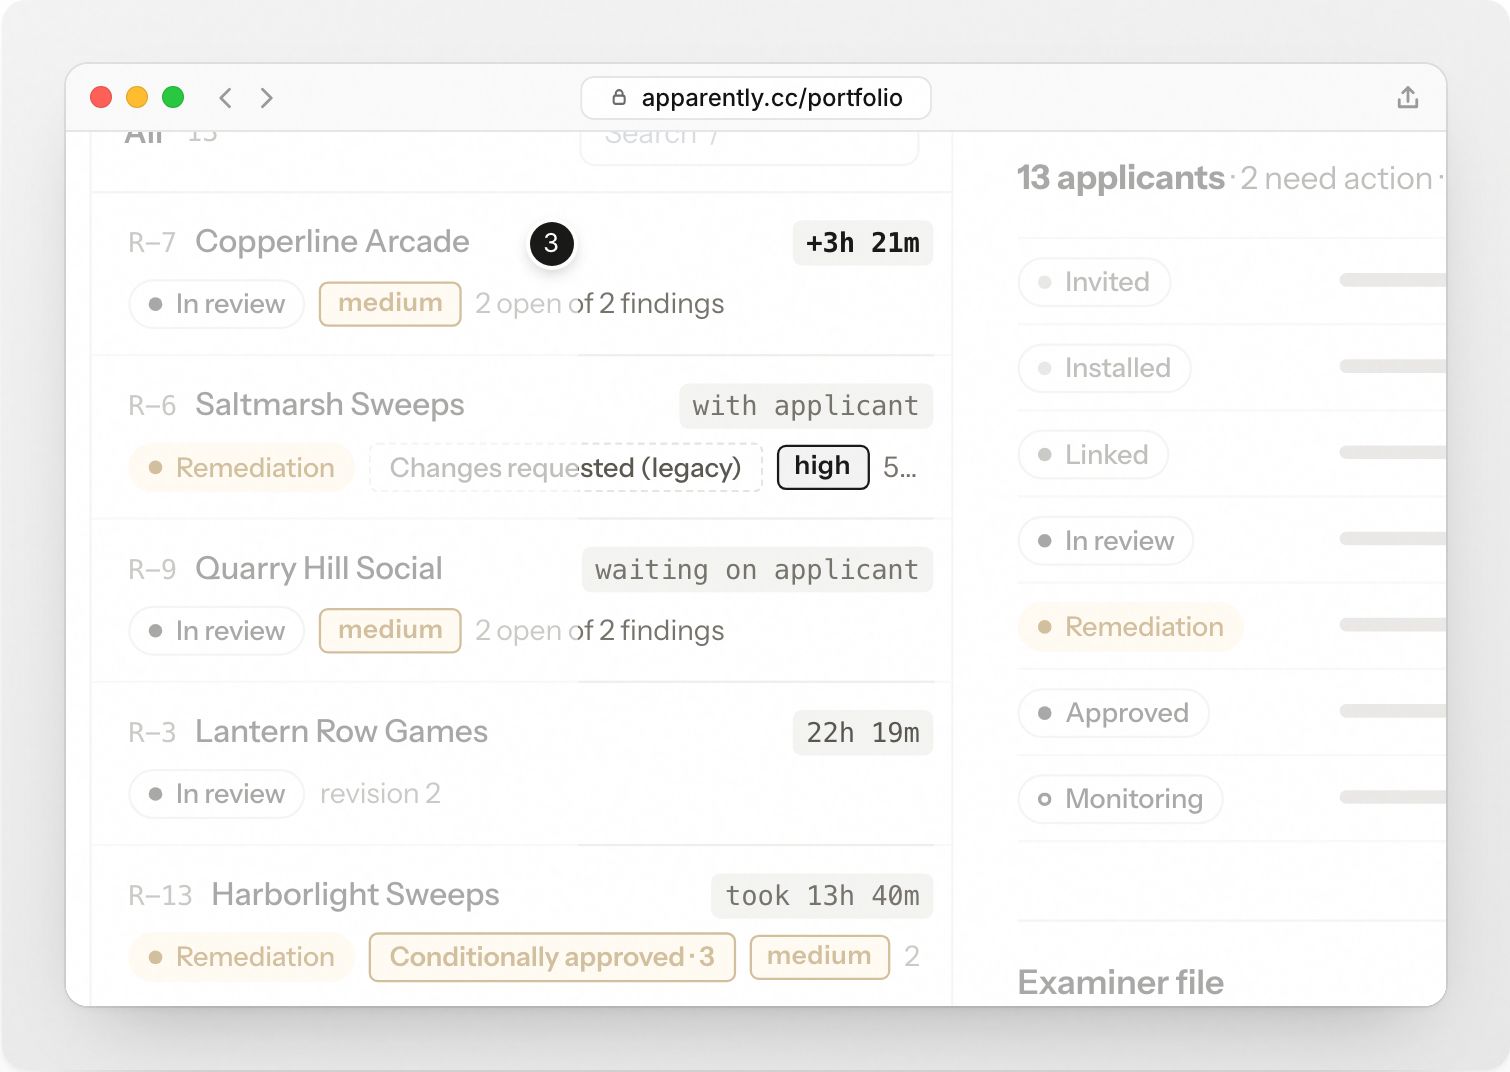Filter by Invited stage
This screenshot has width=1510, height=1072.
pos(1094,282)
